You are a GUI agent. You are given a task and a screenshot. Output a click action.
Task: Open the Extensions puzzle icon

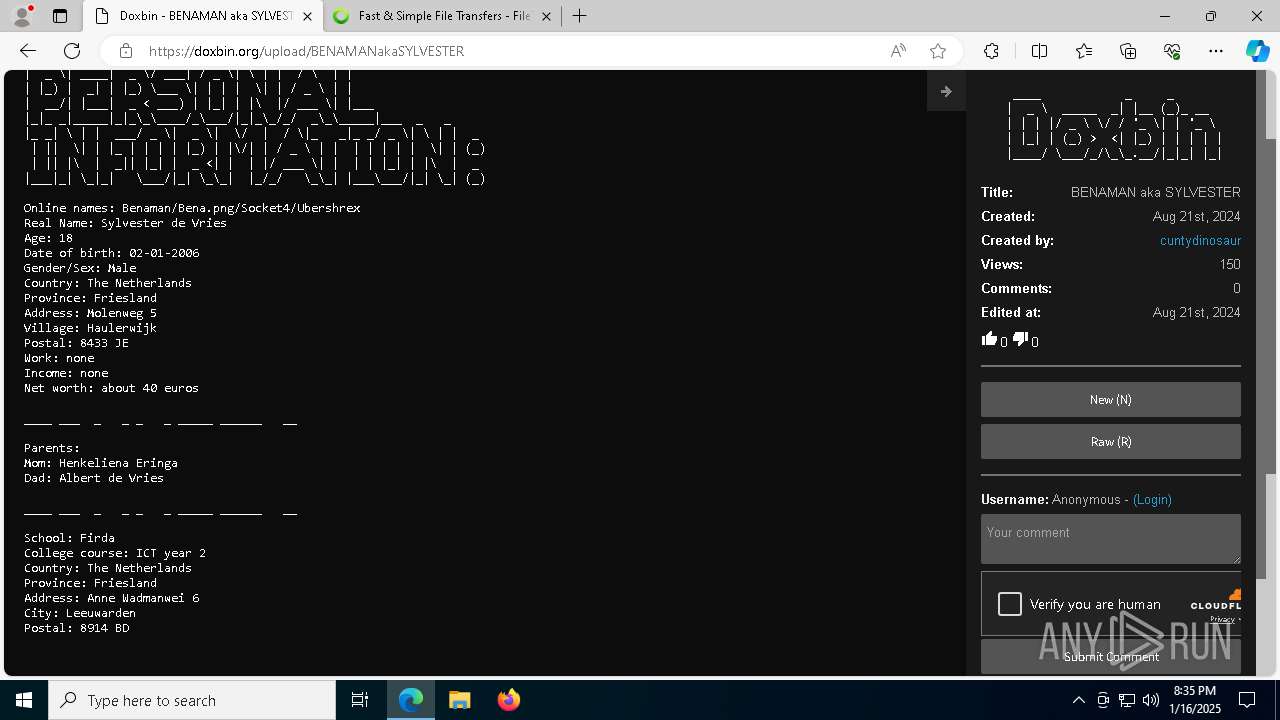[991, 51]
